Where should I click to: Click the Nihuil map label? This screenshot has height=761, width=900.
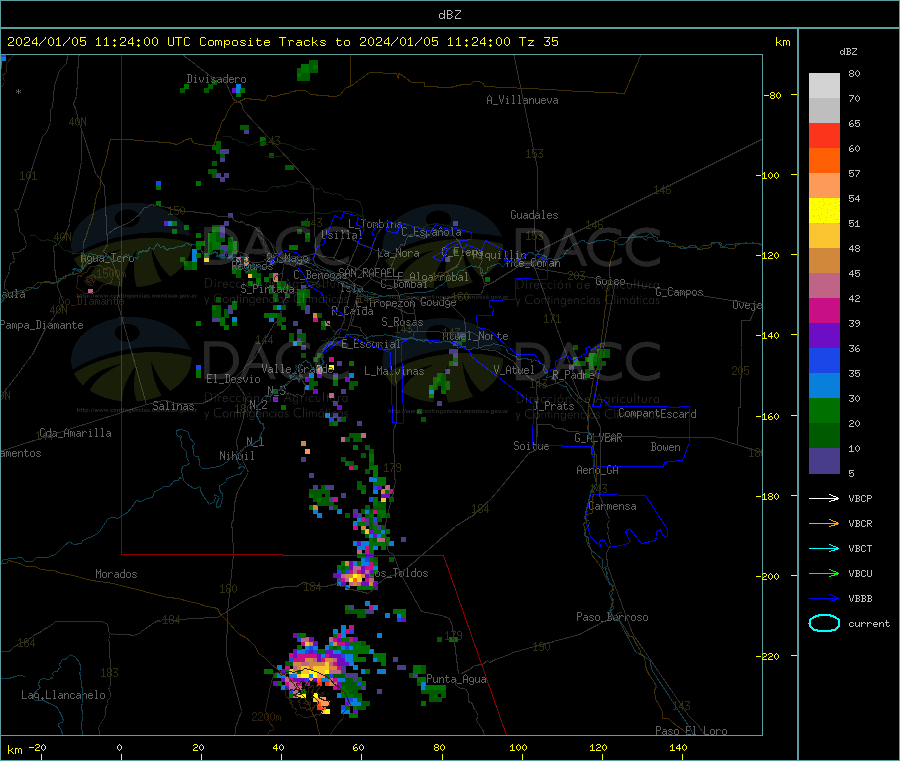[x=237, y=456]
